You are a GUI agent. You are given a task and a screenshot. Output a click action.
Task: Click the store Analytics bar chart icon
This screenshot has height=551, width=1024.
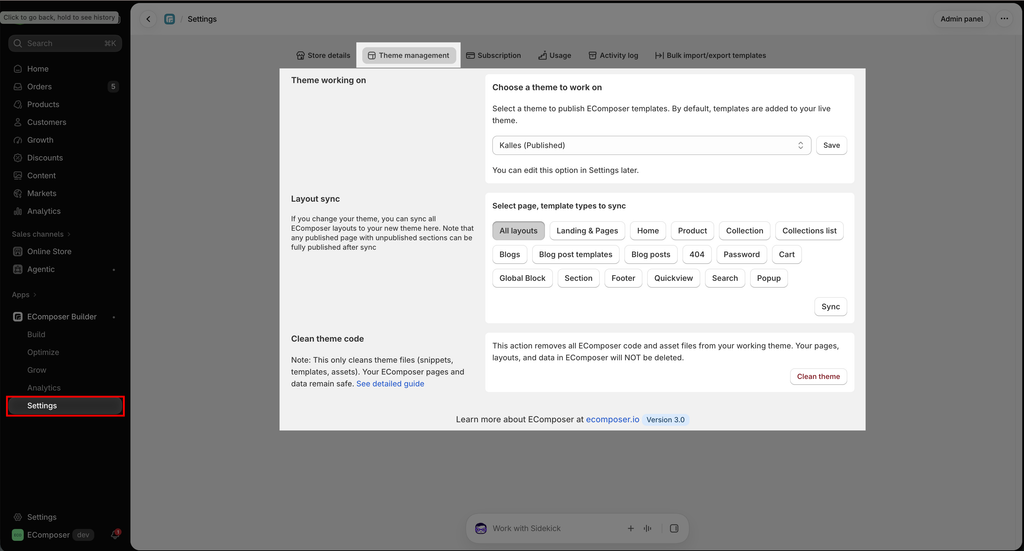coord(18,211)
